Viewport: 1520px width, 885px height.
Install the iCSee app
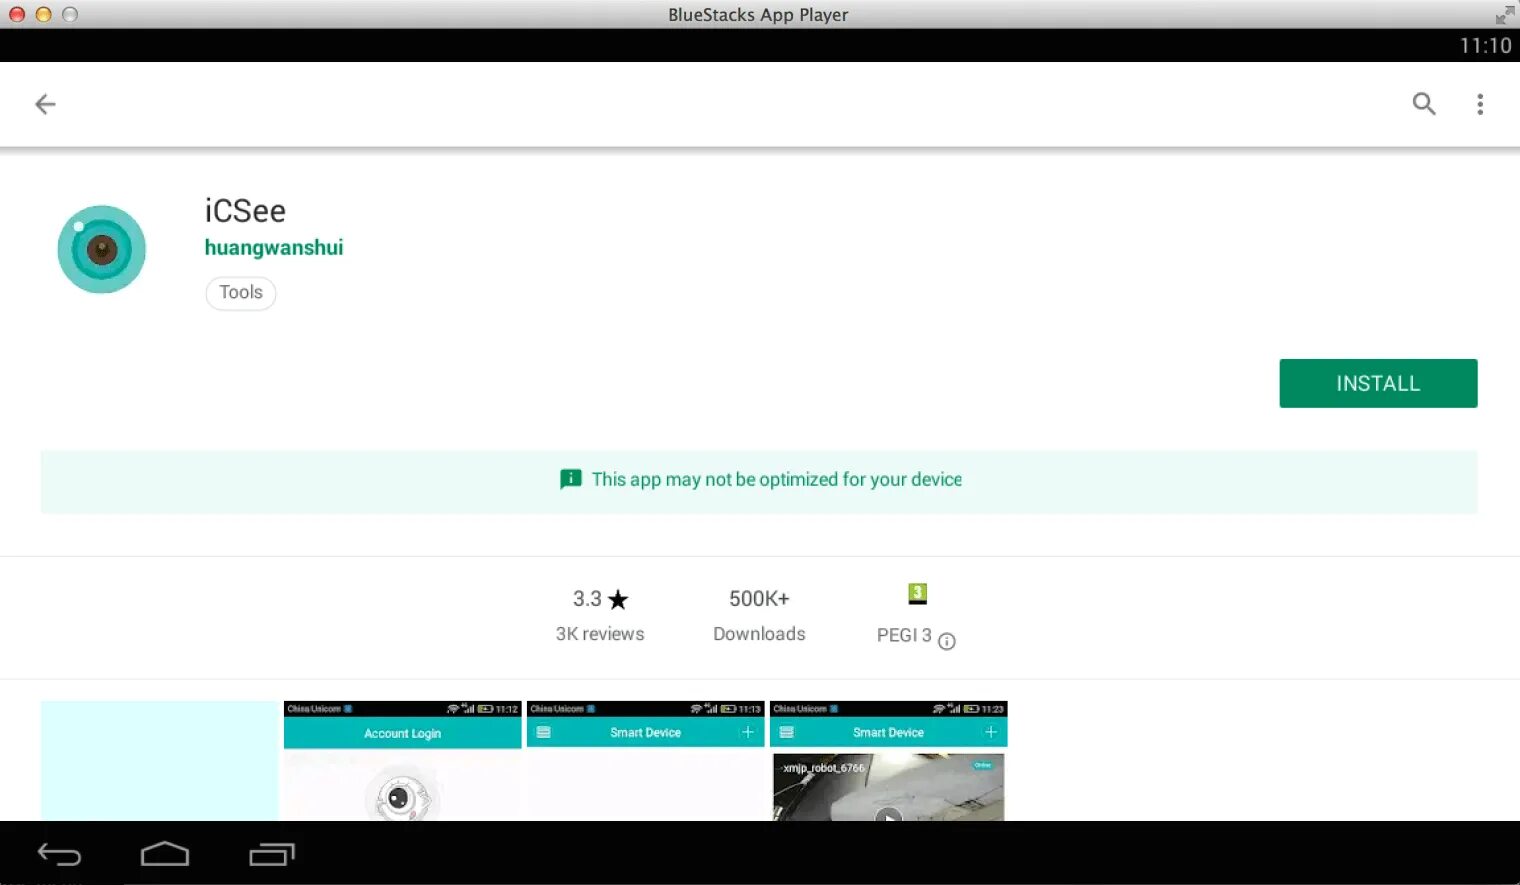click(1378, 383)
